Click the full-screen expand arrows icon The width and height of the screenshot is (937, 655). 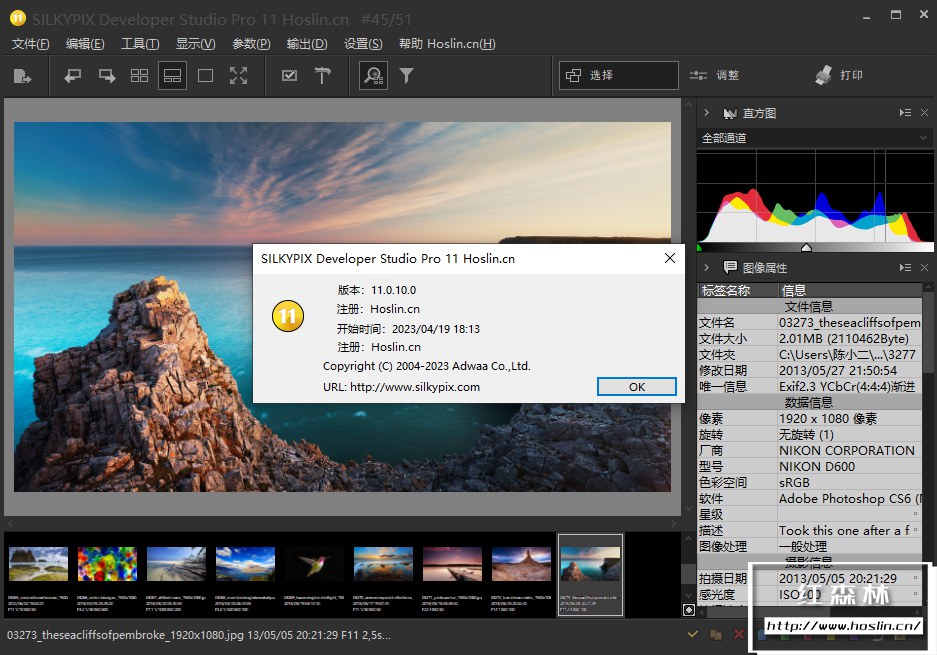click(238, 75)
